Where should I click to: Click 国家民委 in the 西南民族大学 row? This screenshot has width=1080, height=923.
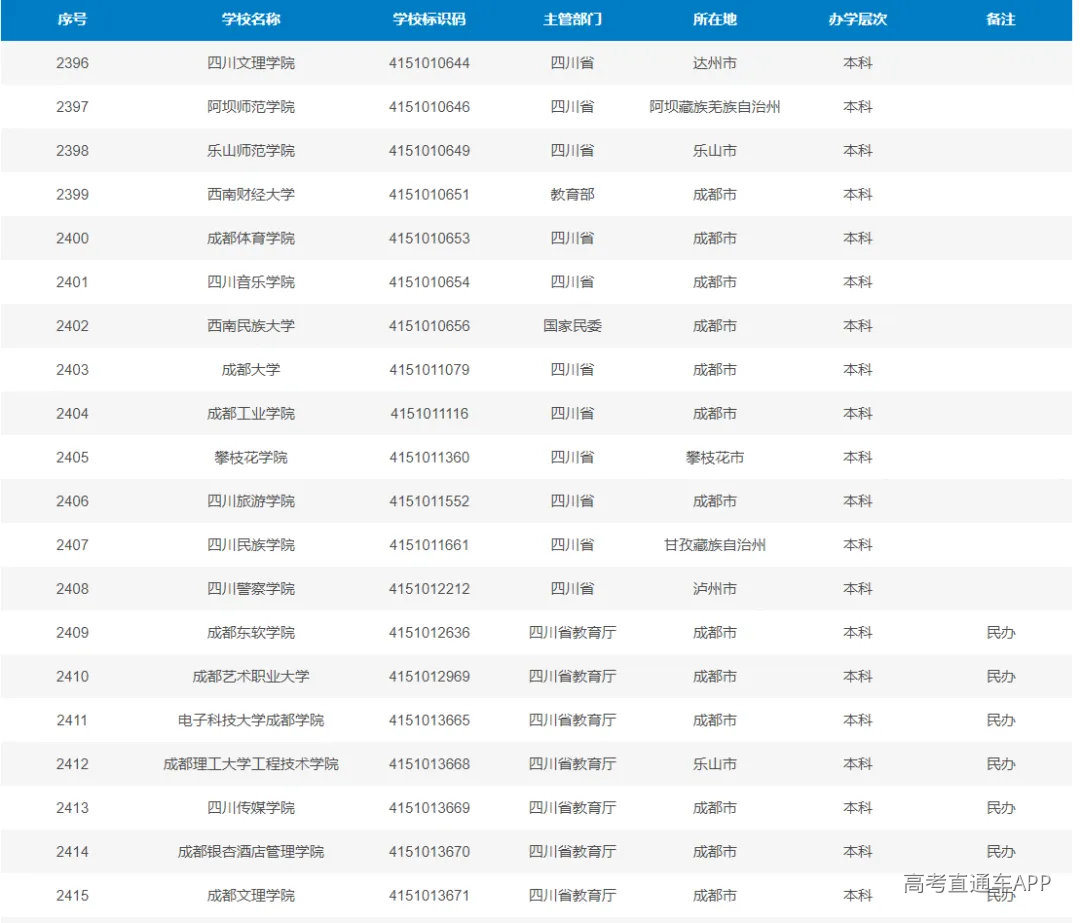(572, 326)
